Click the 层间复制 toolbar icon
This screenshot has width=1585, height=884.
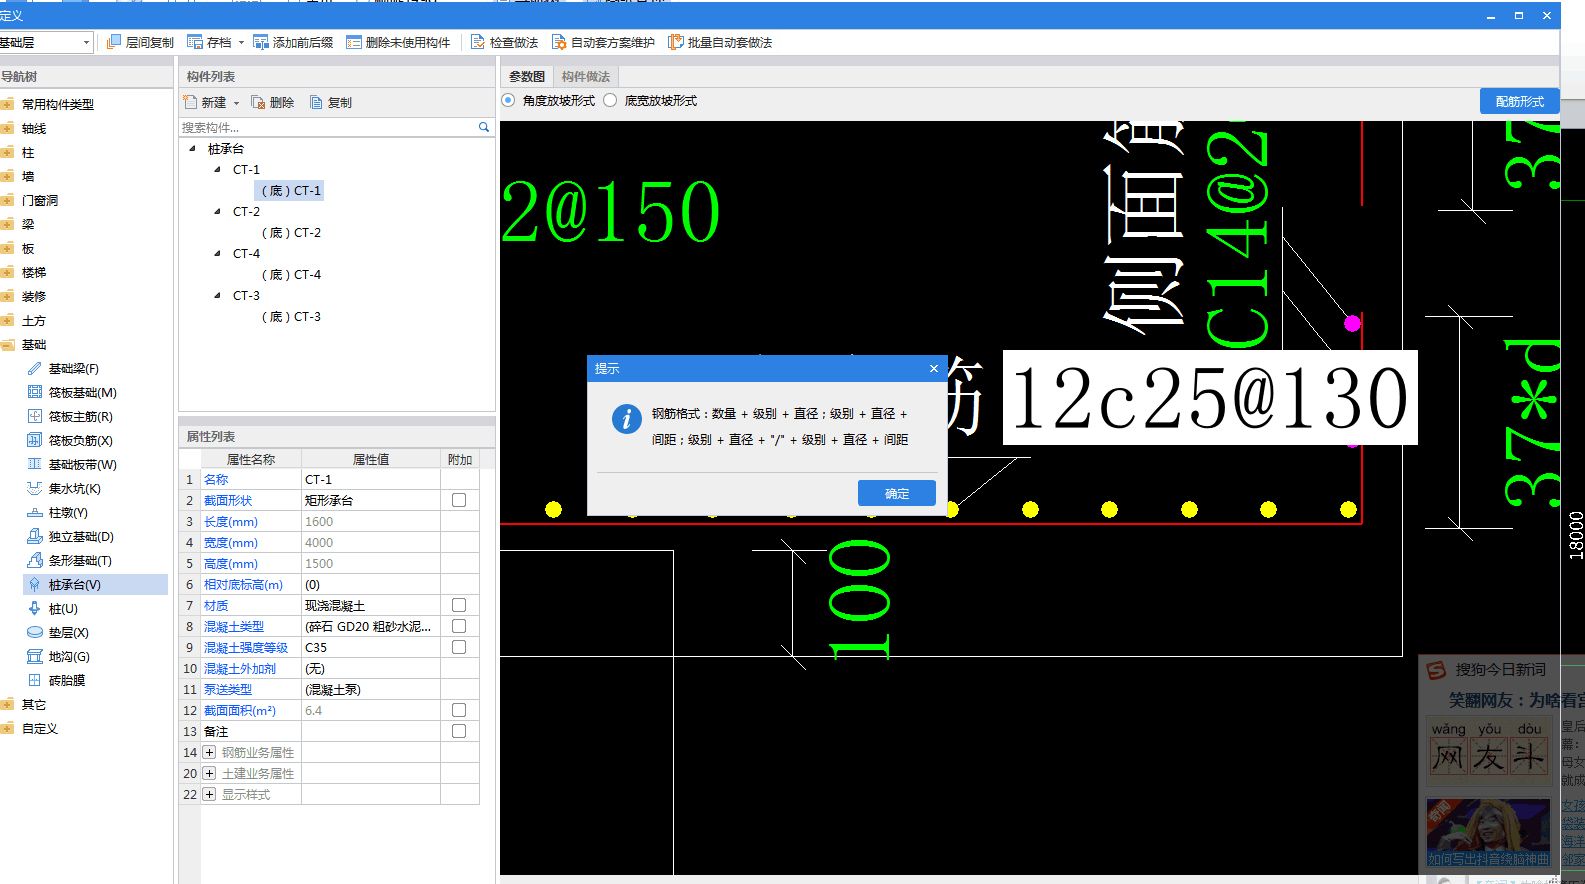click(114, 42)
